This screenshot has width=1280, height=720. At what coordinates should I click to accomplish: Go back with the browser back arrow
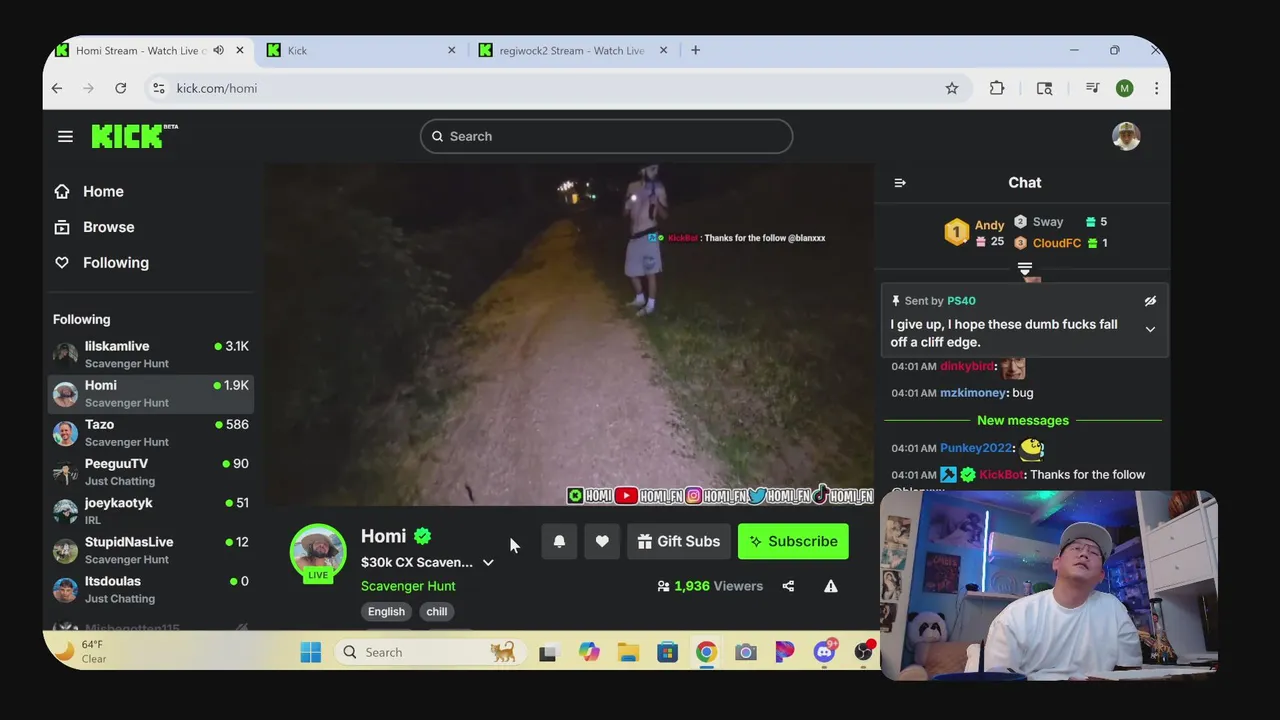(57, 88)
